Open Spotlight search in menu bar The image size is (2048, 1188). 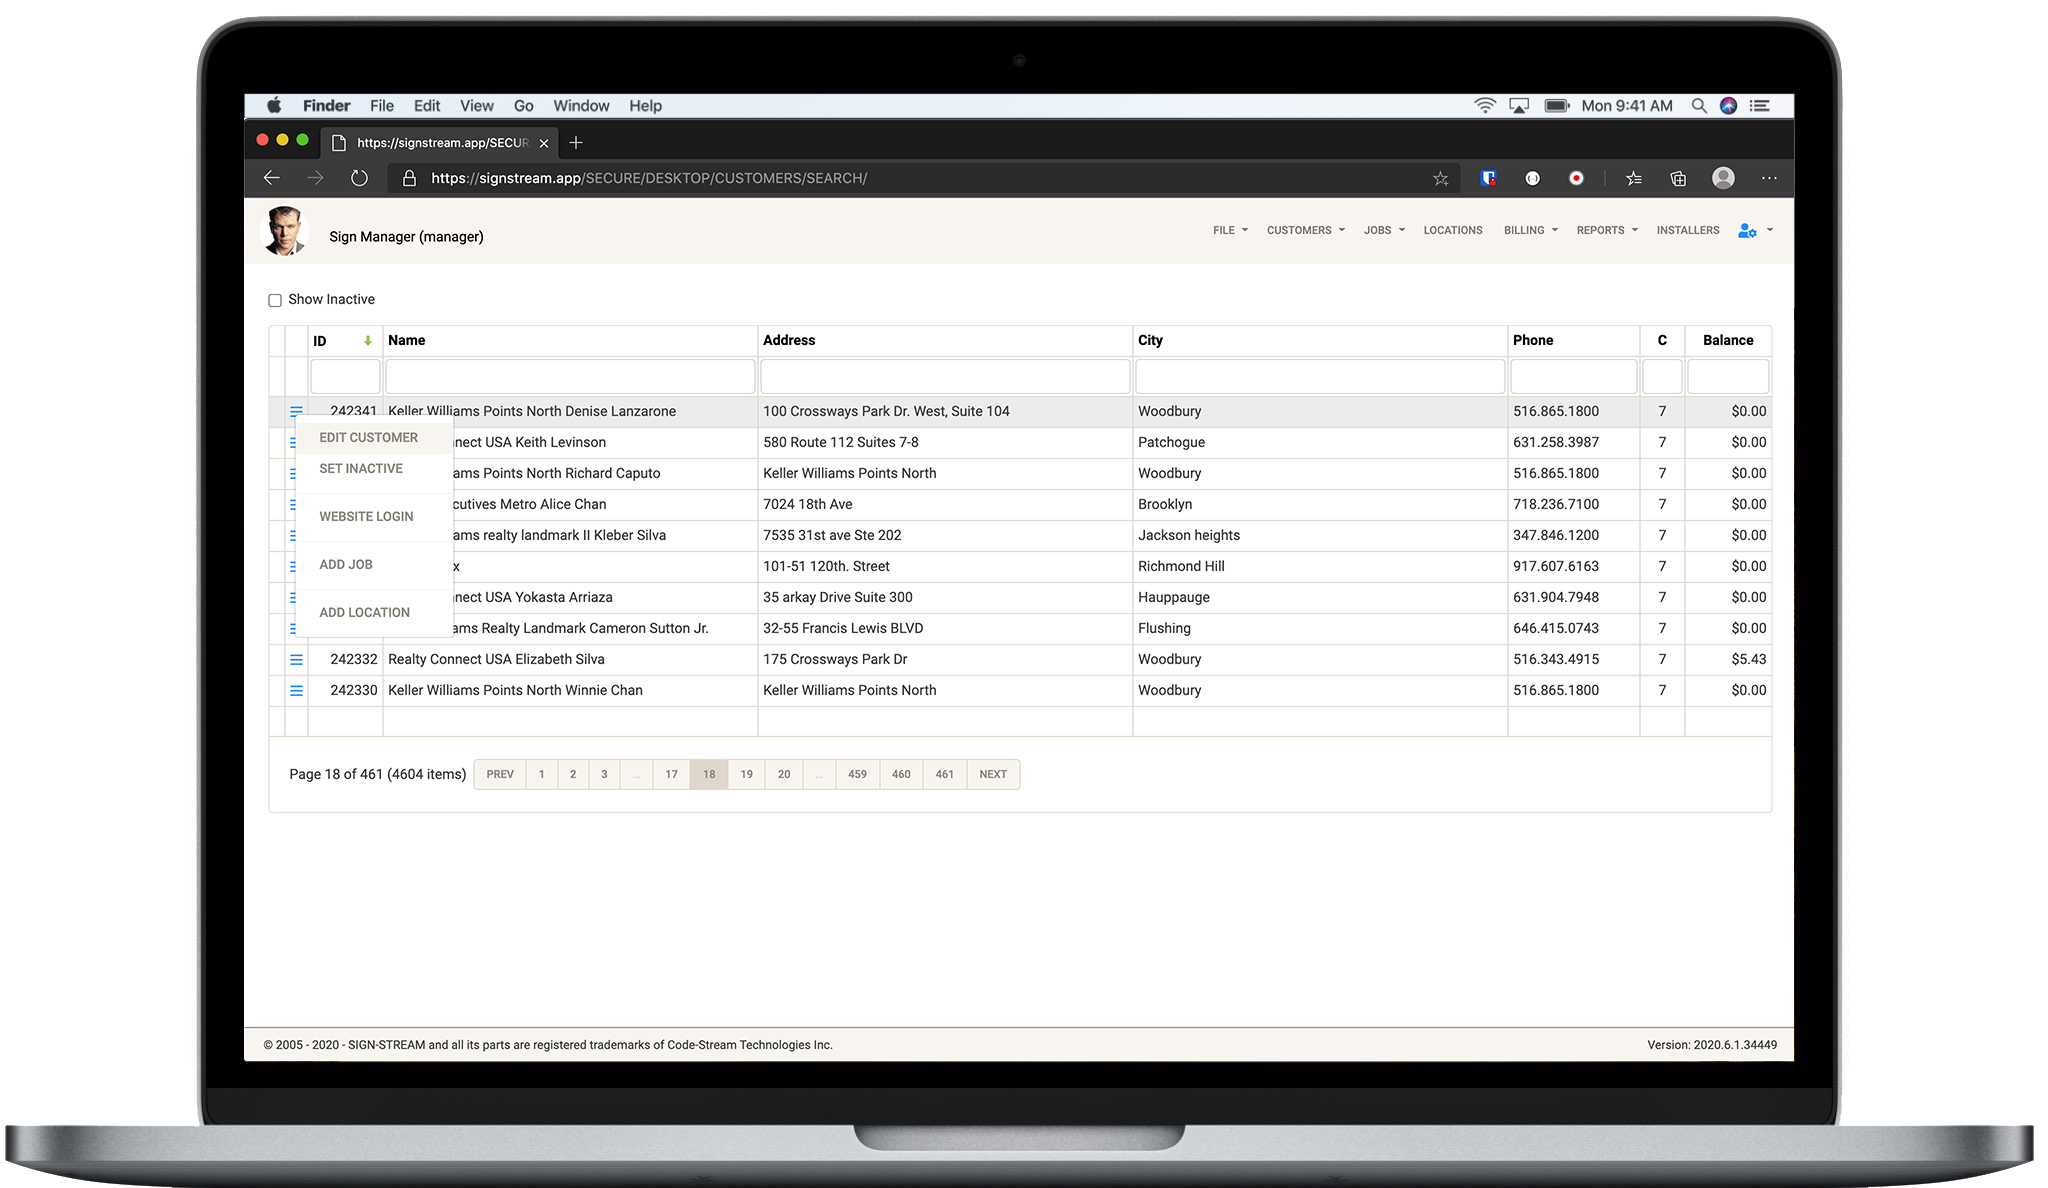[x=1698, y=106]
